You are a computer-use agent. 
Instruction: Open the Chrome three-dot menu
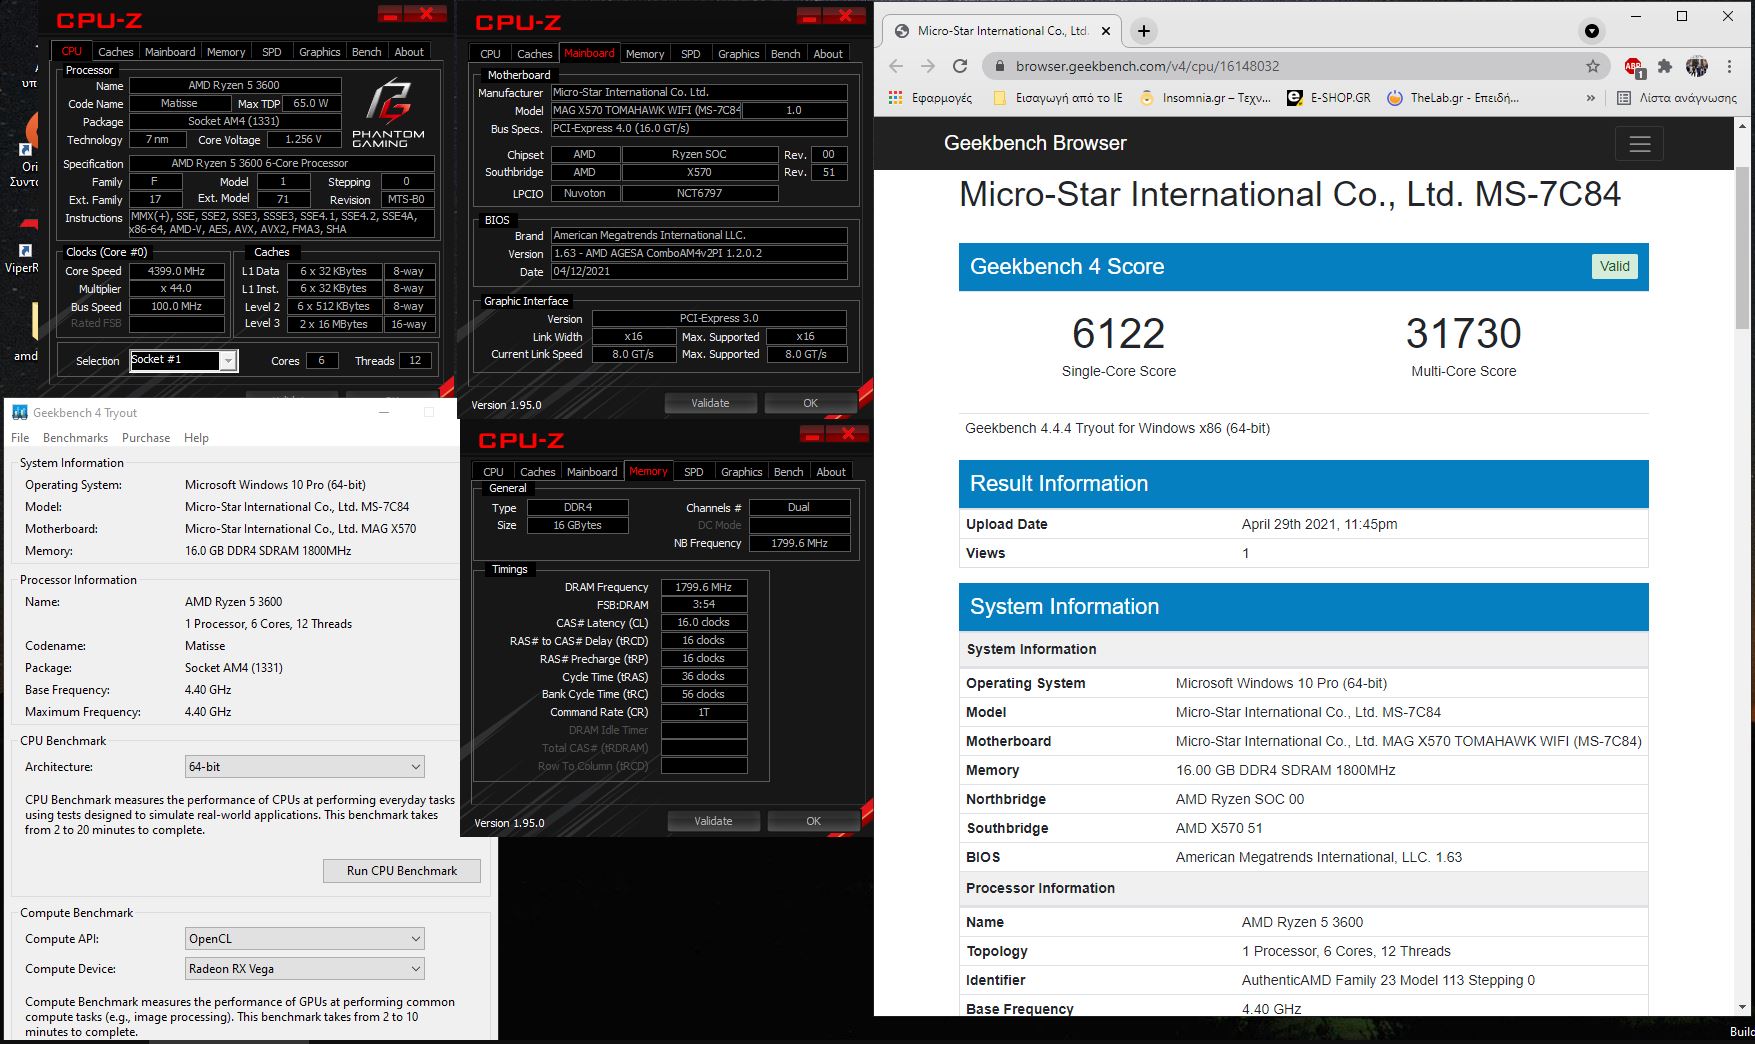point(1729,66)
